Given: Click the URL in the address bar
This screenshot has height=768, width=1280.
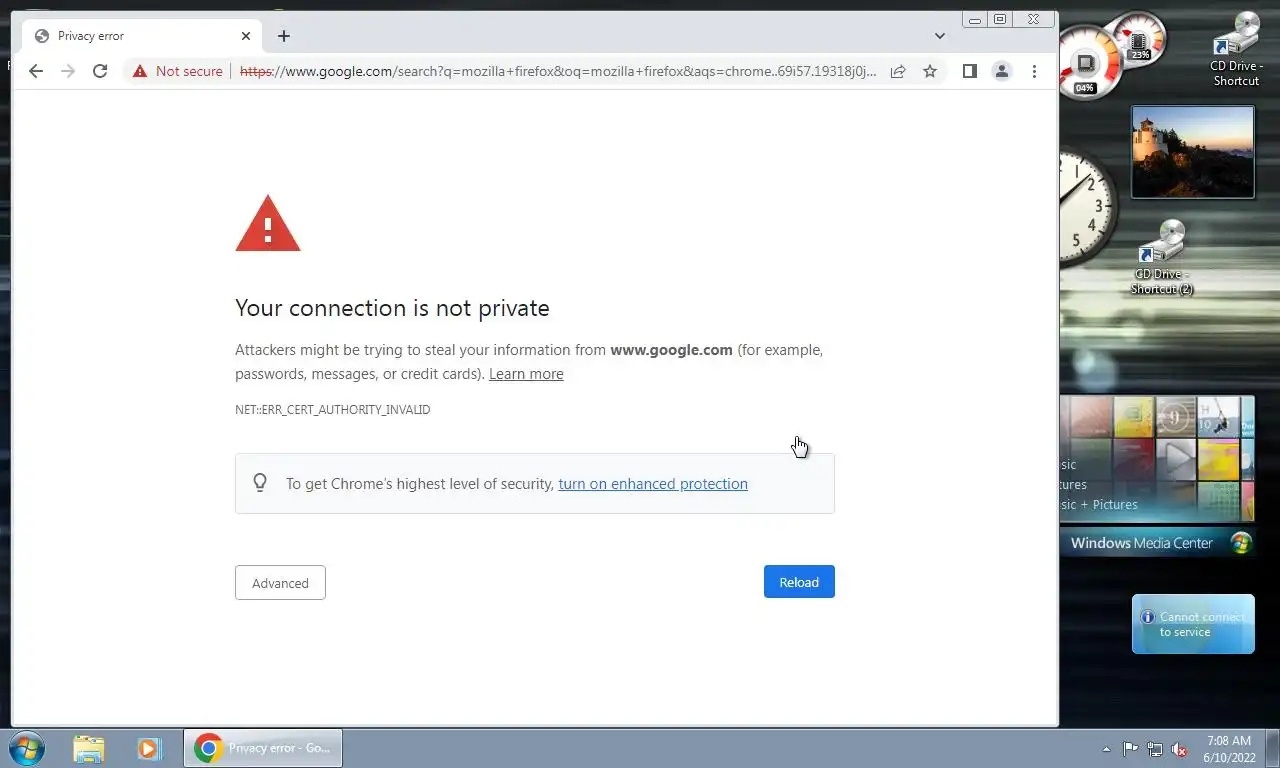Looking at the screenshot, I should [x=558, y=71].
